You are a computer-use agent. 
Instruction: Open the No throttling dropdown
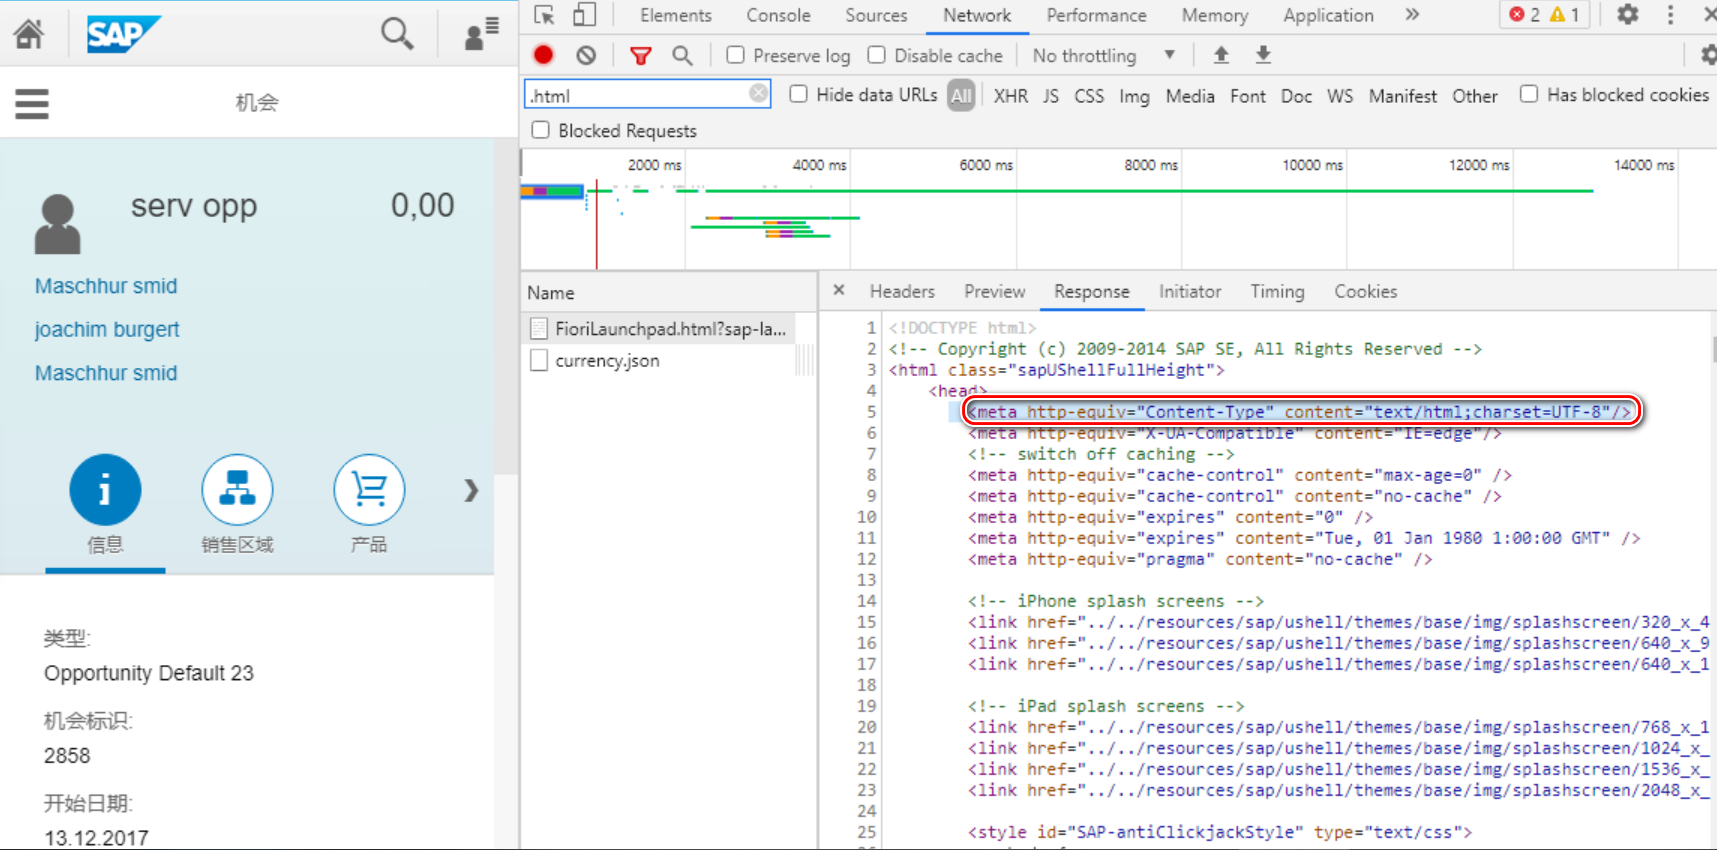(x=1104, y=56)
